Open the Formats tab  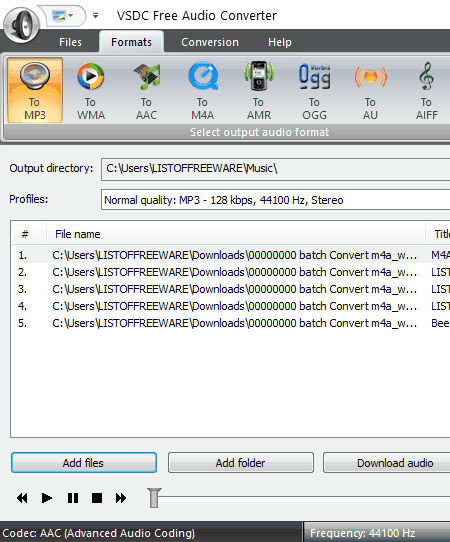[x=131, y=42]
